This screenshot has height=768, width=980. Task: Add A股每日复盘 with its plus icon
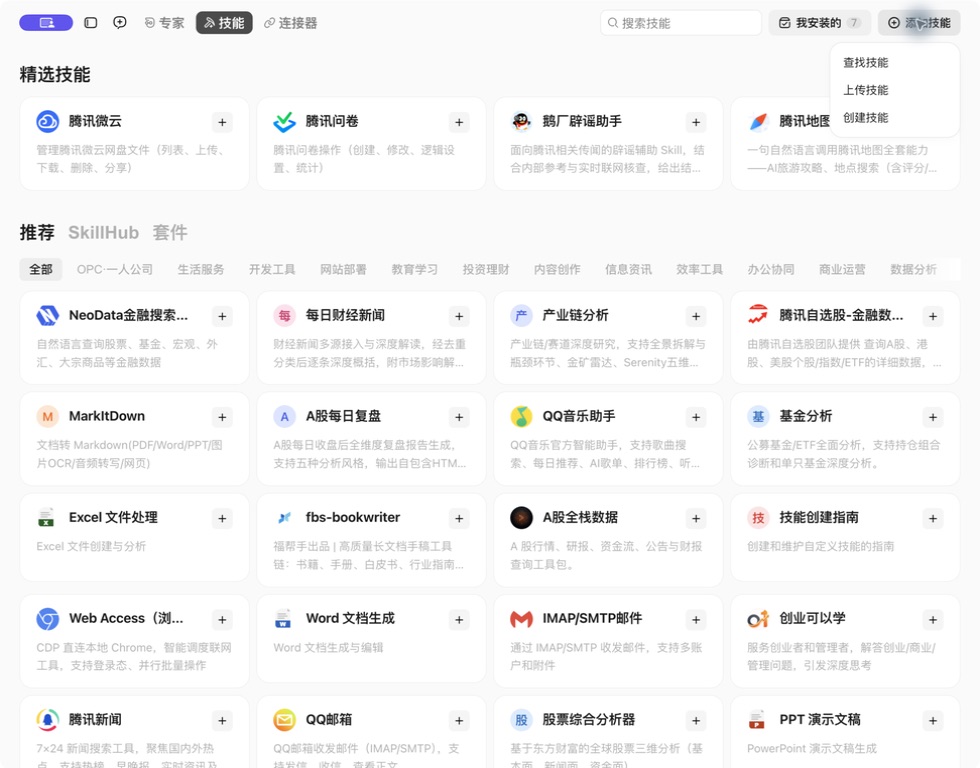click(x=459, y=417)
